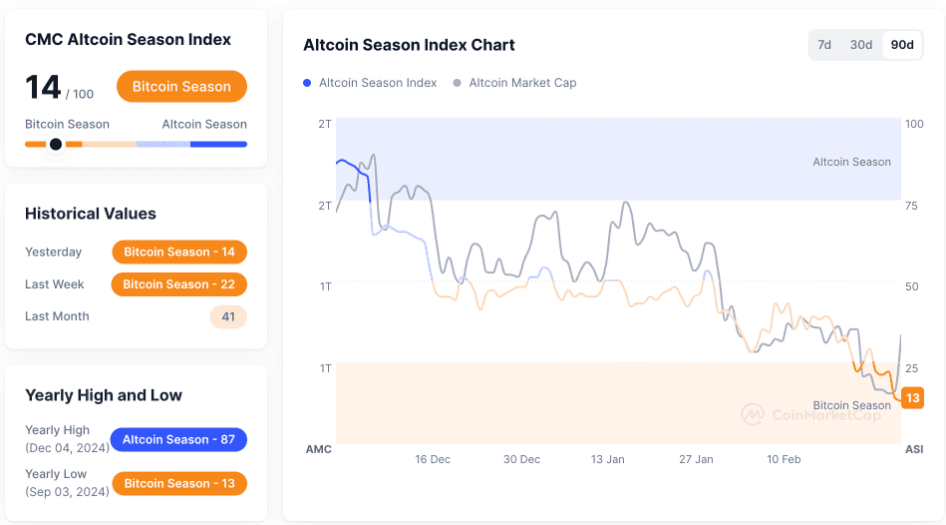
Task: Click the Yearly High Altcoin Season - 87 badge
Action: 179,440
